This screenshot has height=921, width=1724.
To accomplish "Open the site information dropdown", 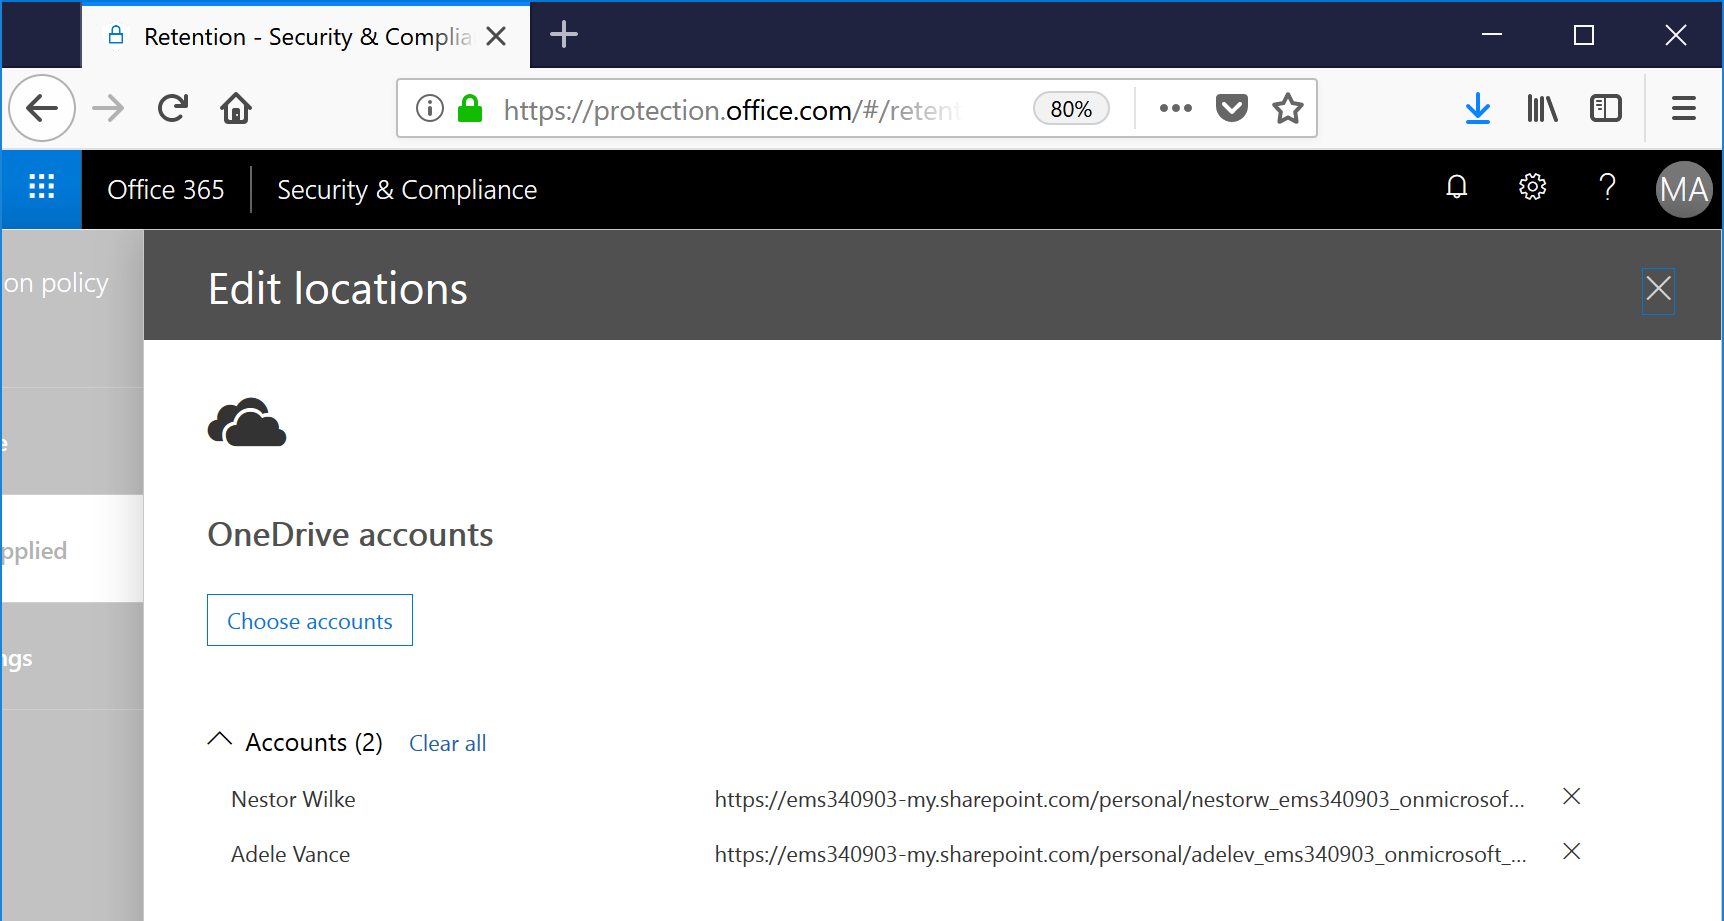I will pos(430,108).
